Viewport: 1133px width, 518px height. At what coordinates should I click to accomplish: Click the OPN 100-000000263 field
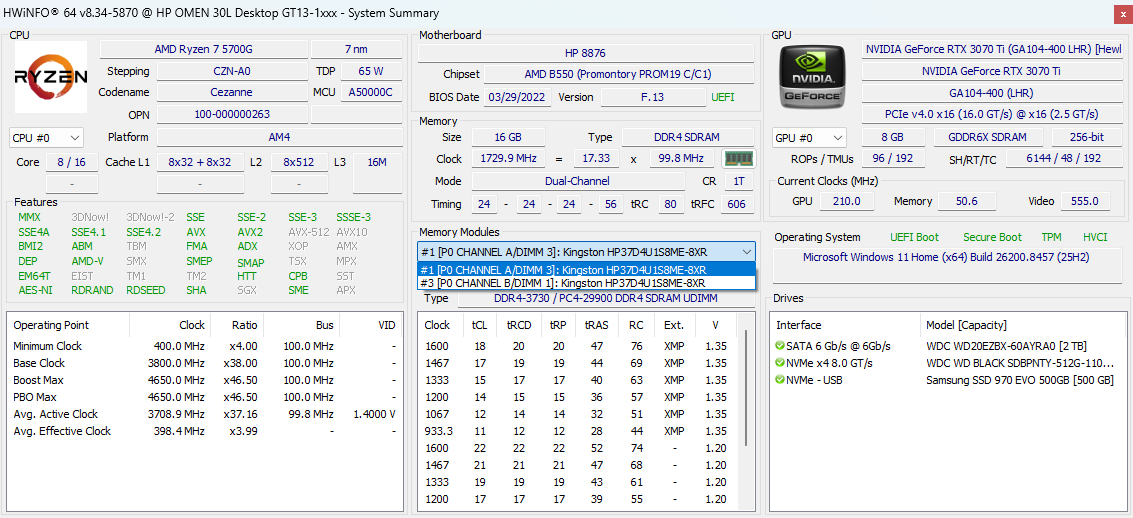tap(232, 114)
